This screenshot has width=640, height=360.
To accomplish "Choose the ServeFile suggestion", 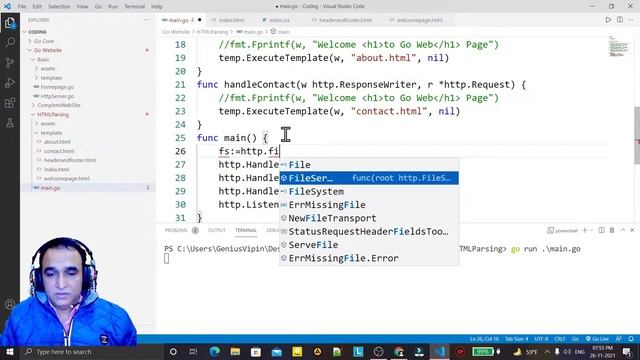I will [x=369, y=245].
